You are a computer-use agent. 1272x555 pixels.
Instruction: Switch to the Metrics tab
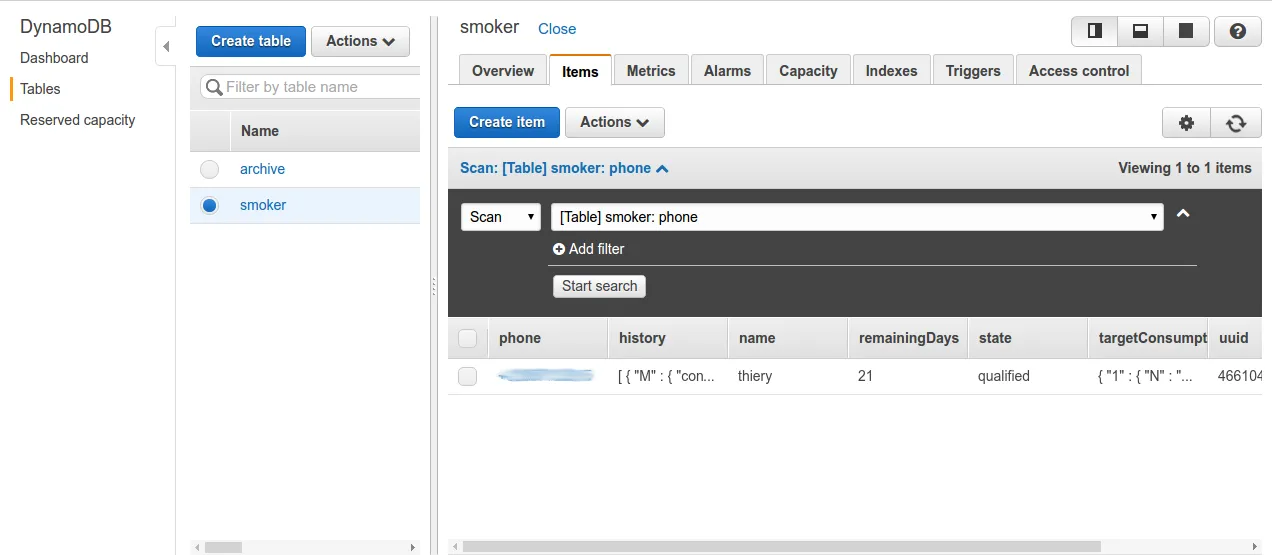651,71
